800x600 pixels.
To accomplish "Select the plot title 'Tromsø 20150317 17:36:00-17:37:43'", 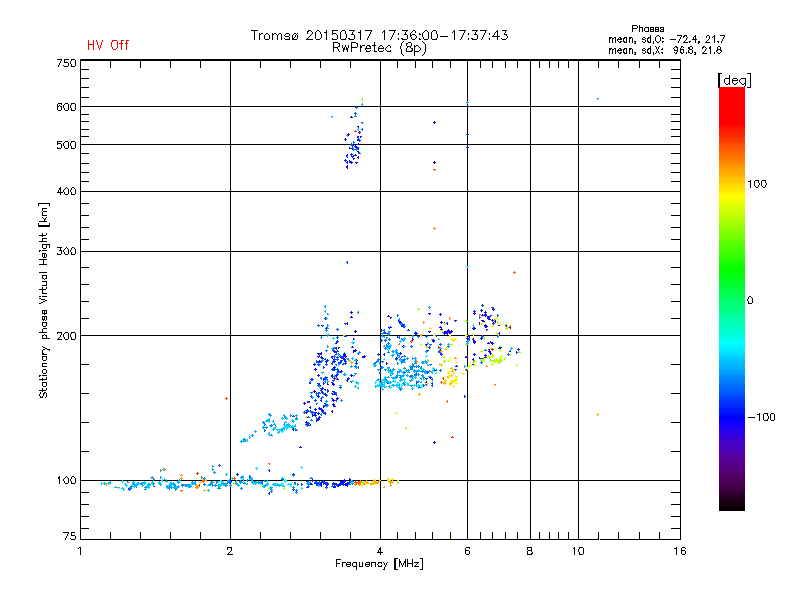I will (x=379, y=35).
